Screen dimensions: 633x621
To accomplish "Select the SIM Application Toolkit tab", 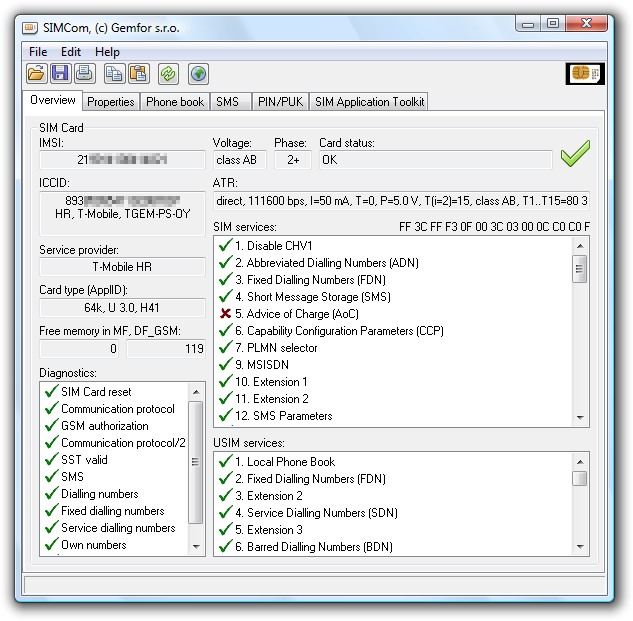I will click(369, 102).
